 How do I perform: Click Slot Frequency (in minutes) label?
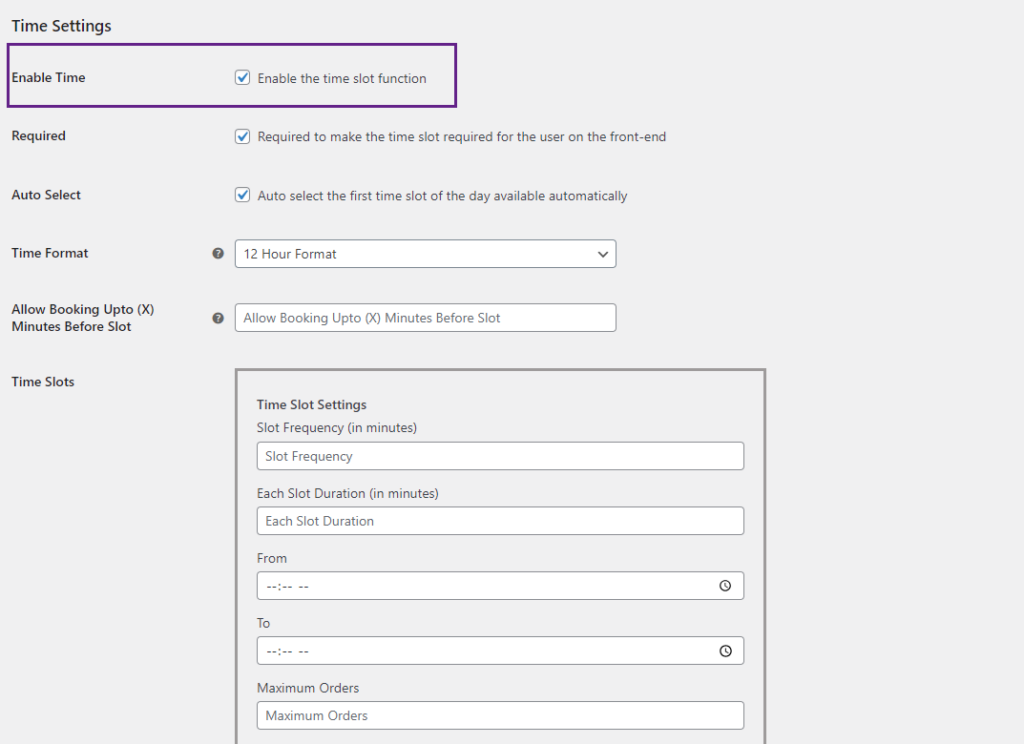point(336,427)
